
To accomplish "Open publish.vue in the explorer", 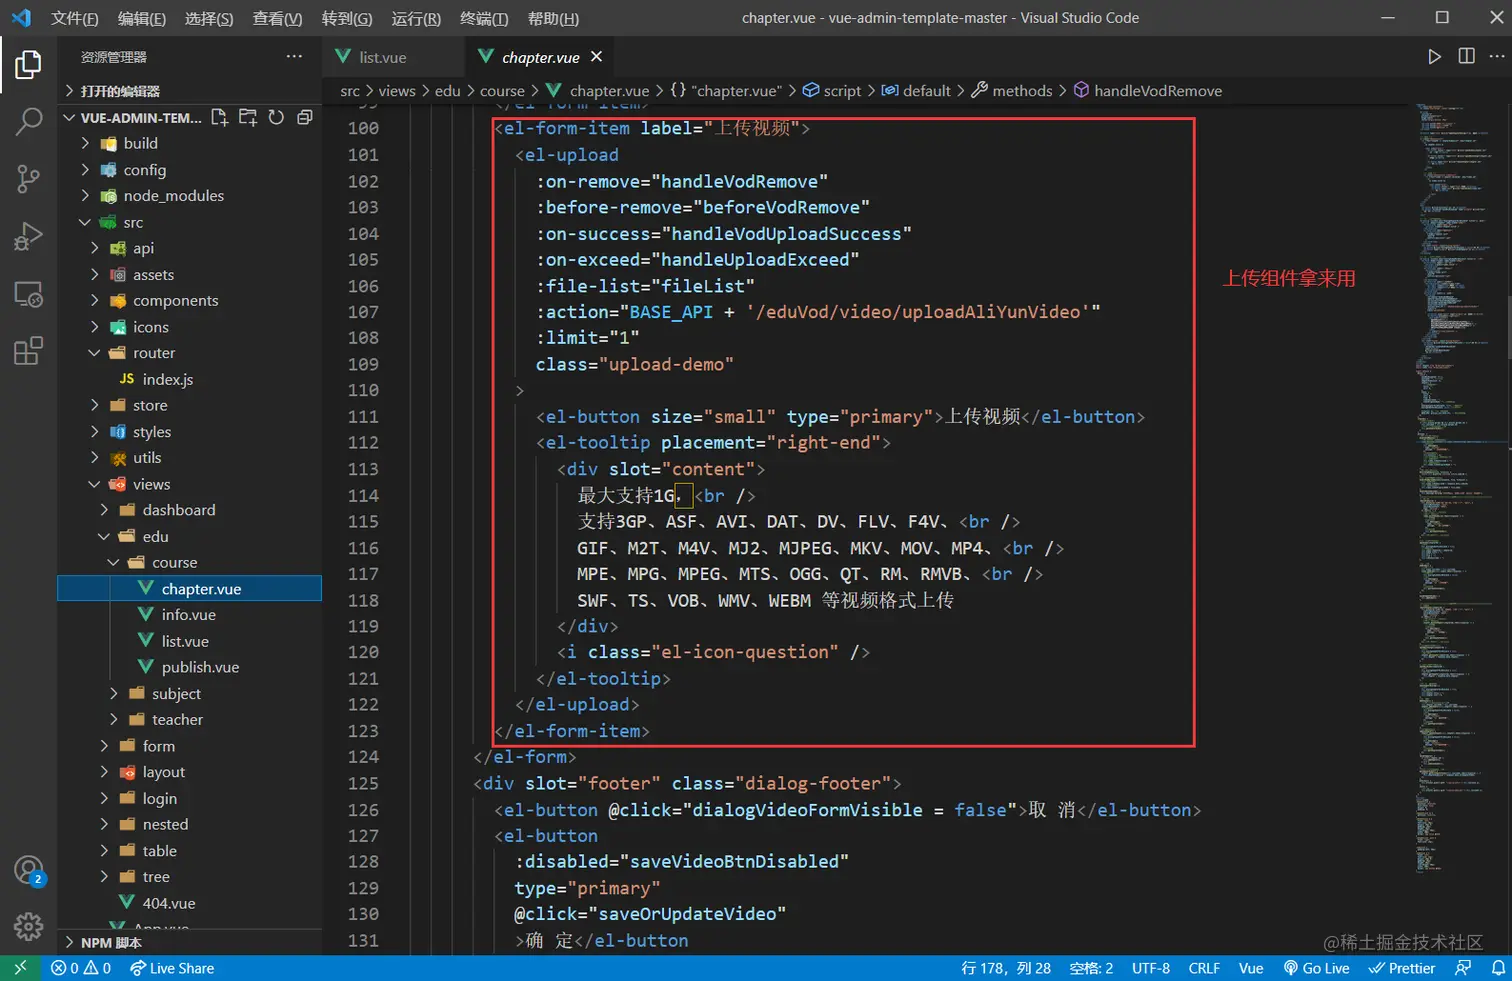I will [x=190, y=667].
